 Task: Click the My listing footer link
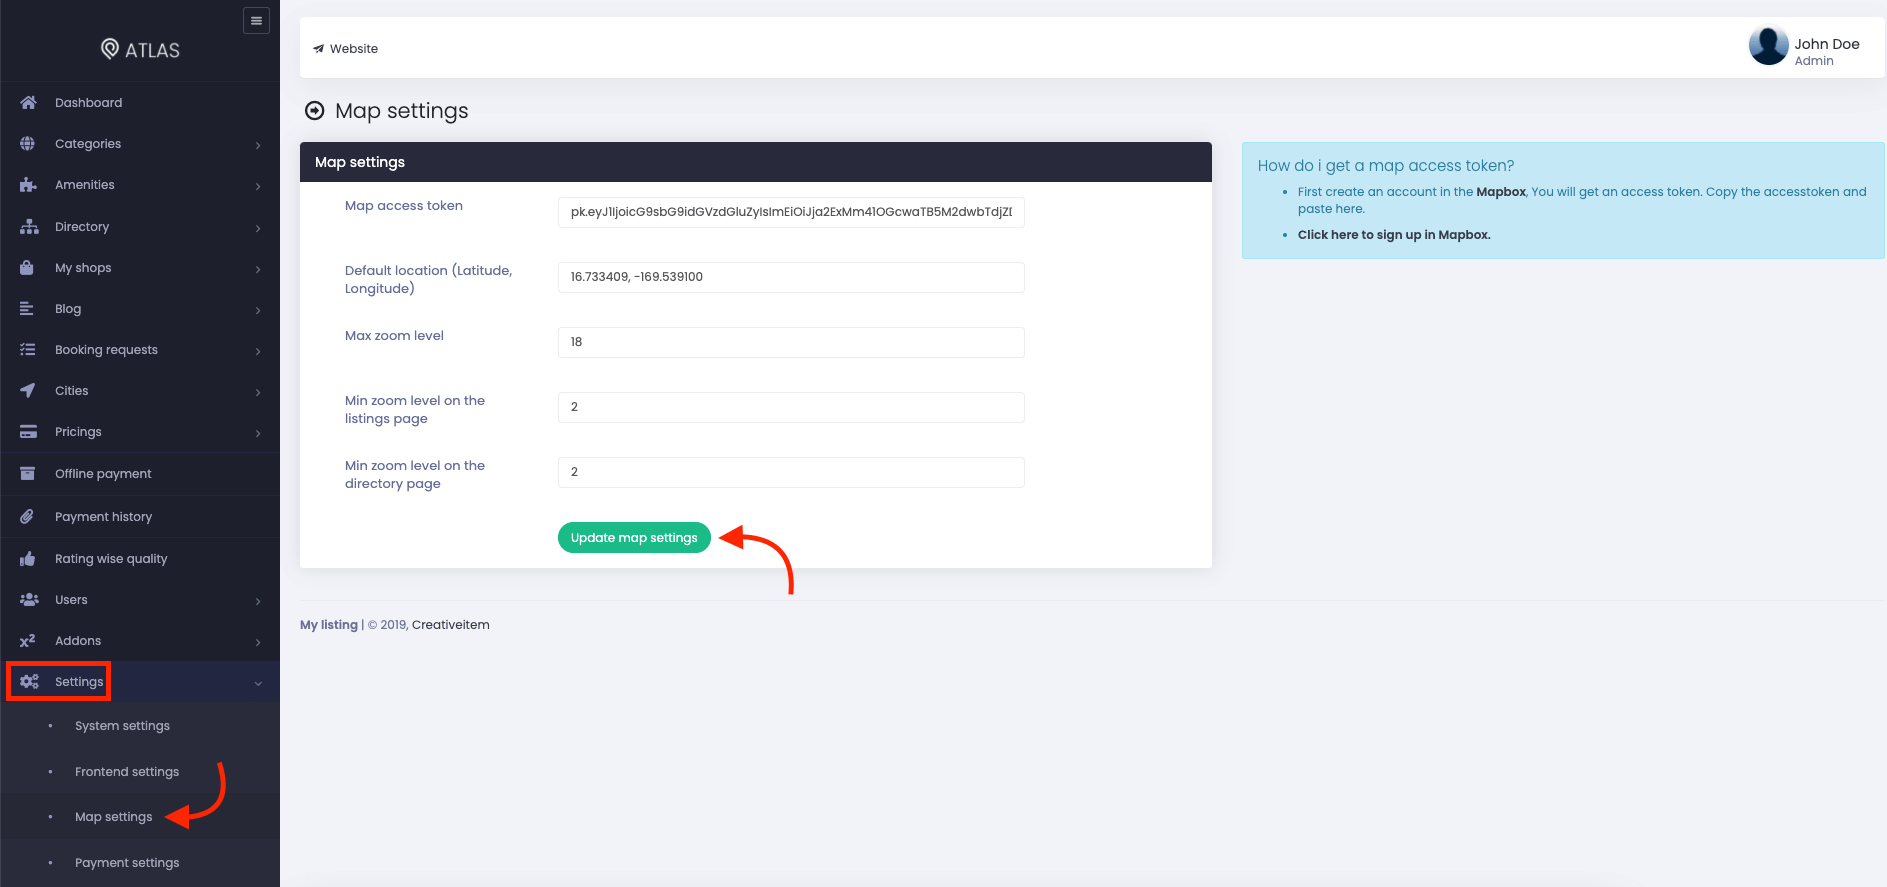(x=329, y=625)
